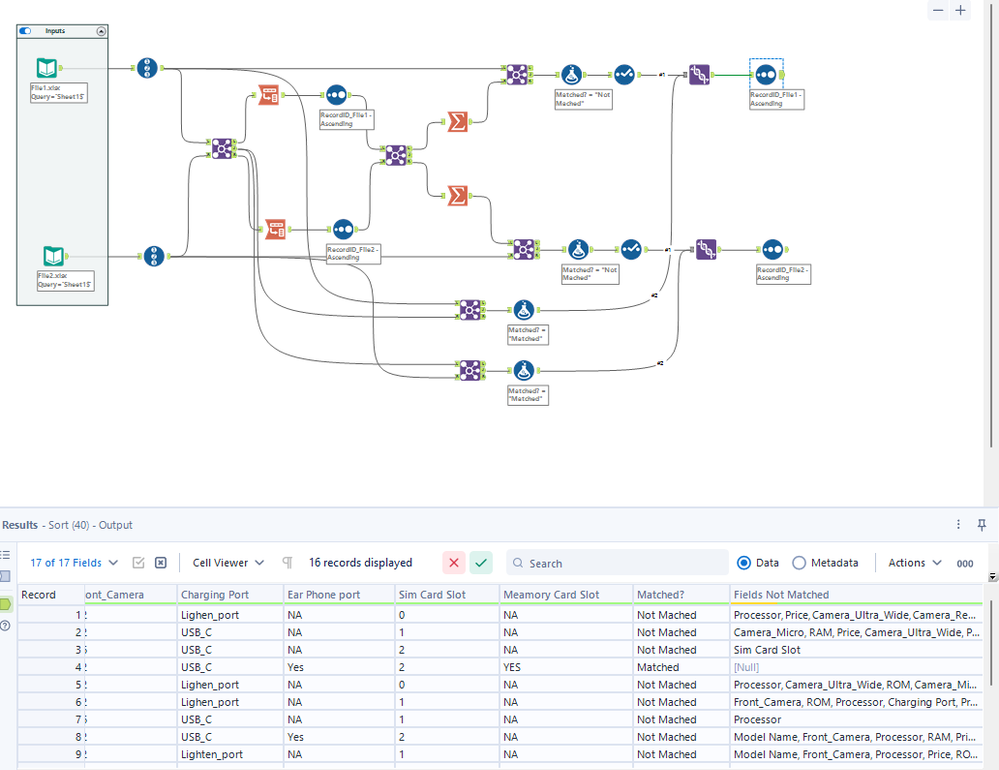Select Sort tool above first RecordID_File1 annotation
Viewport: 999px width, 770px height.
[x=336, y=95]
